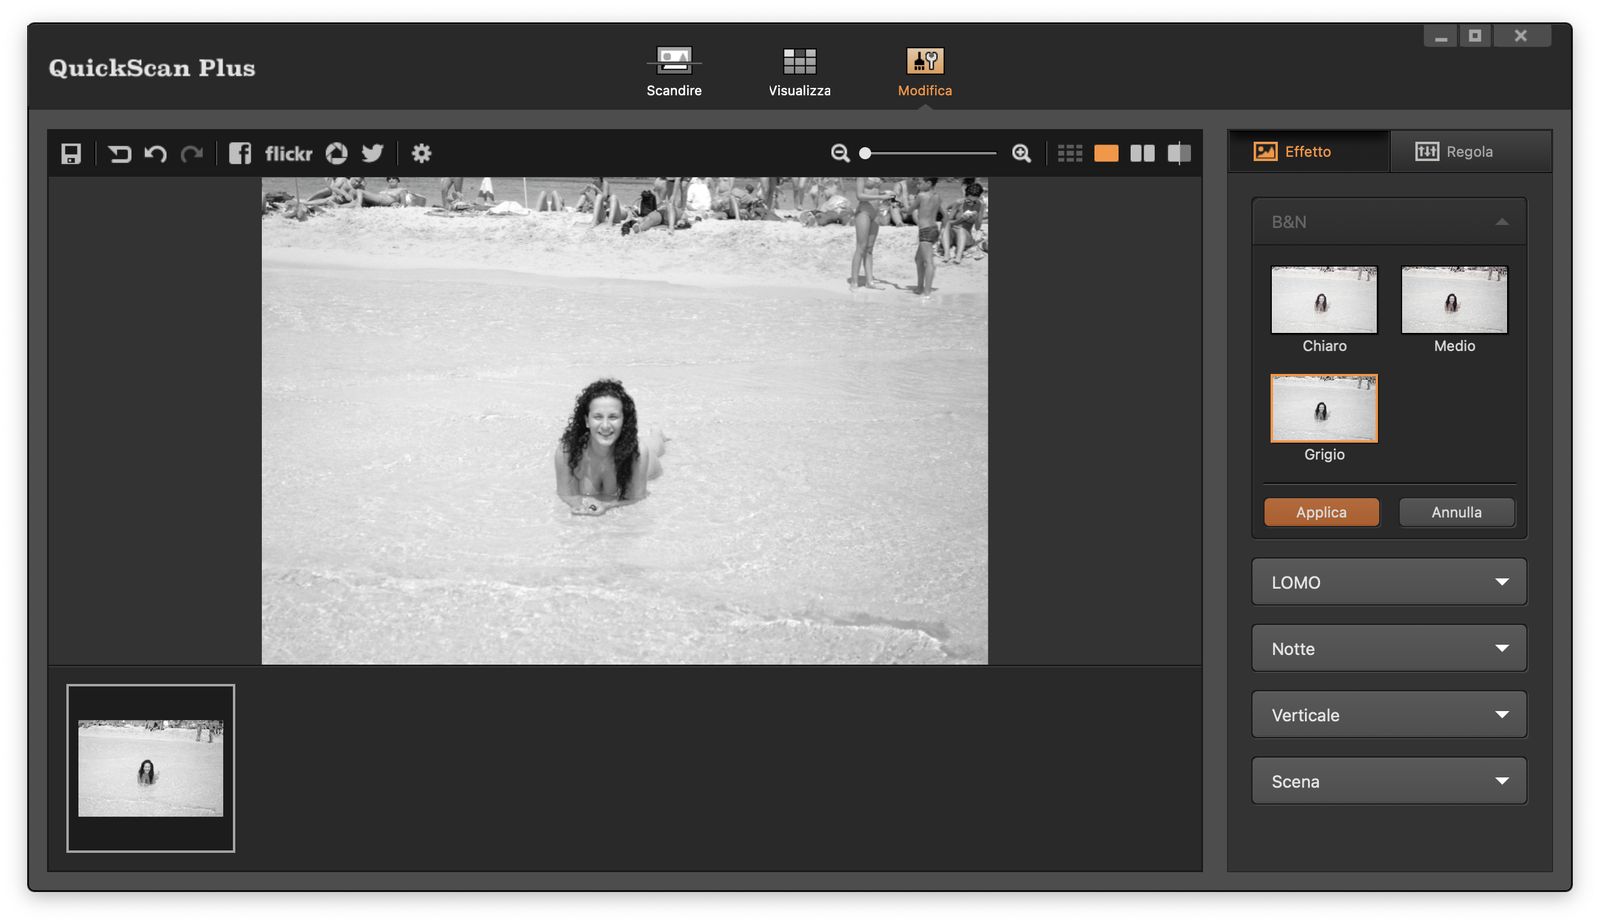Select the Chiaro effect thumbnail

point(1324,300)
